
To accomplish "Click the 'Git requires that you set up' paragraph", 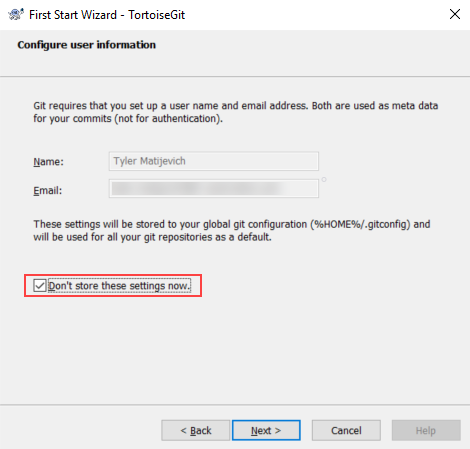I will (235, 112).
